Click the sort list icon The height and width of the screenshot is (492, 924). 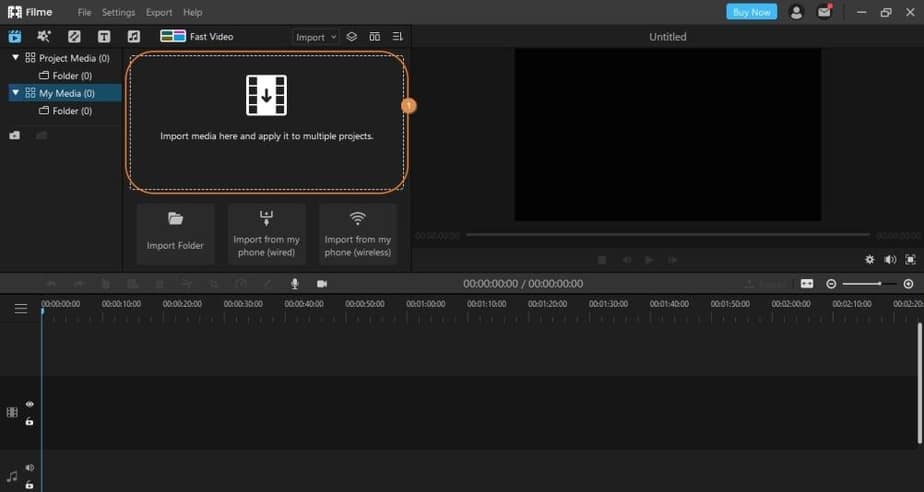pos(398,37)
